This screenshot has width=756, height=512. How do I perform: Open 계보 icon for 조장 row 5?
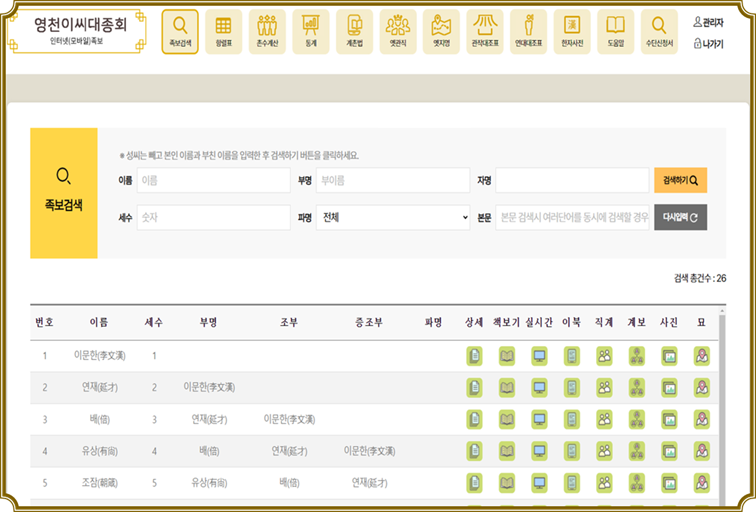pyautogui.click(x=637, y=483)
